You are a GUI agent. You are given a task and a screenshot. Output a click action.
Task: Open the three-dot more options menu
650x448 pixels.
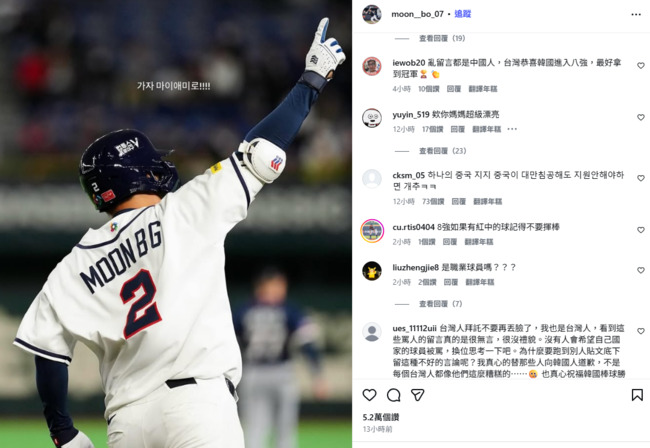tap(636, 15)
